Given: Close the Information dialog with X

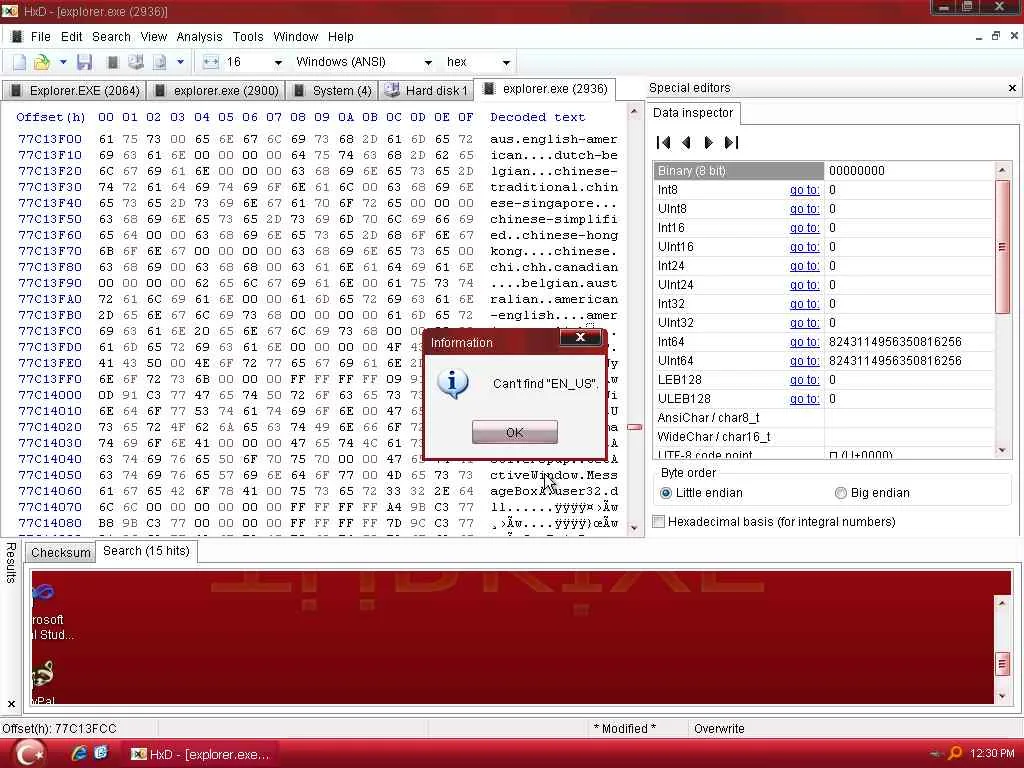Looking at the screenshot, I should click(x=580, y=337).
